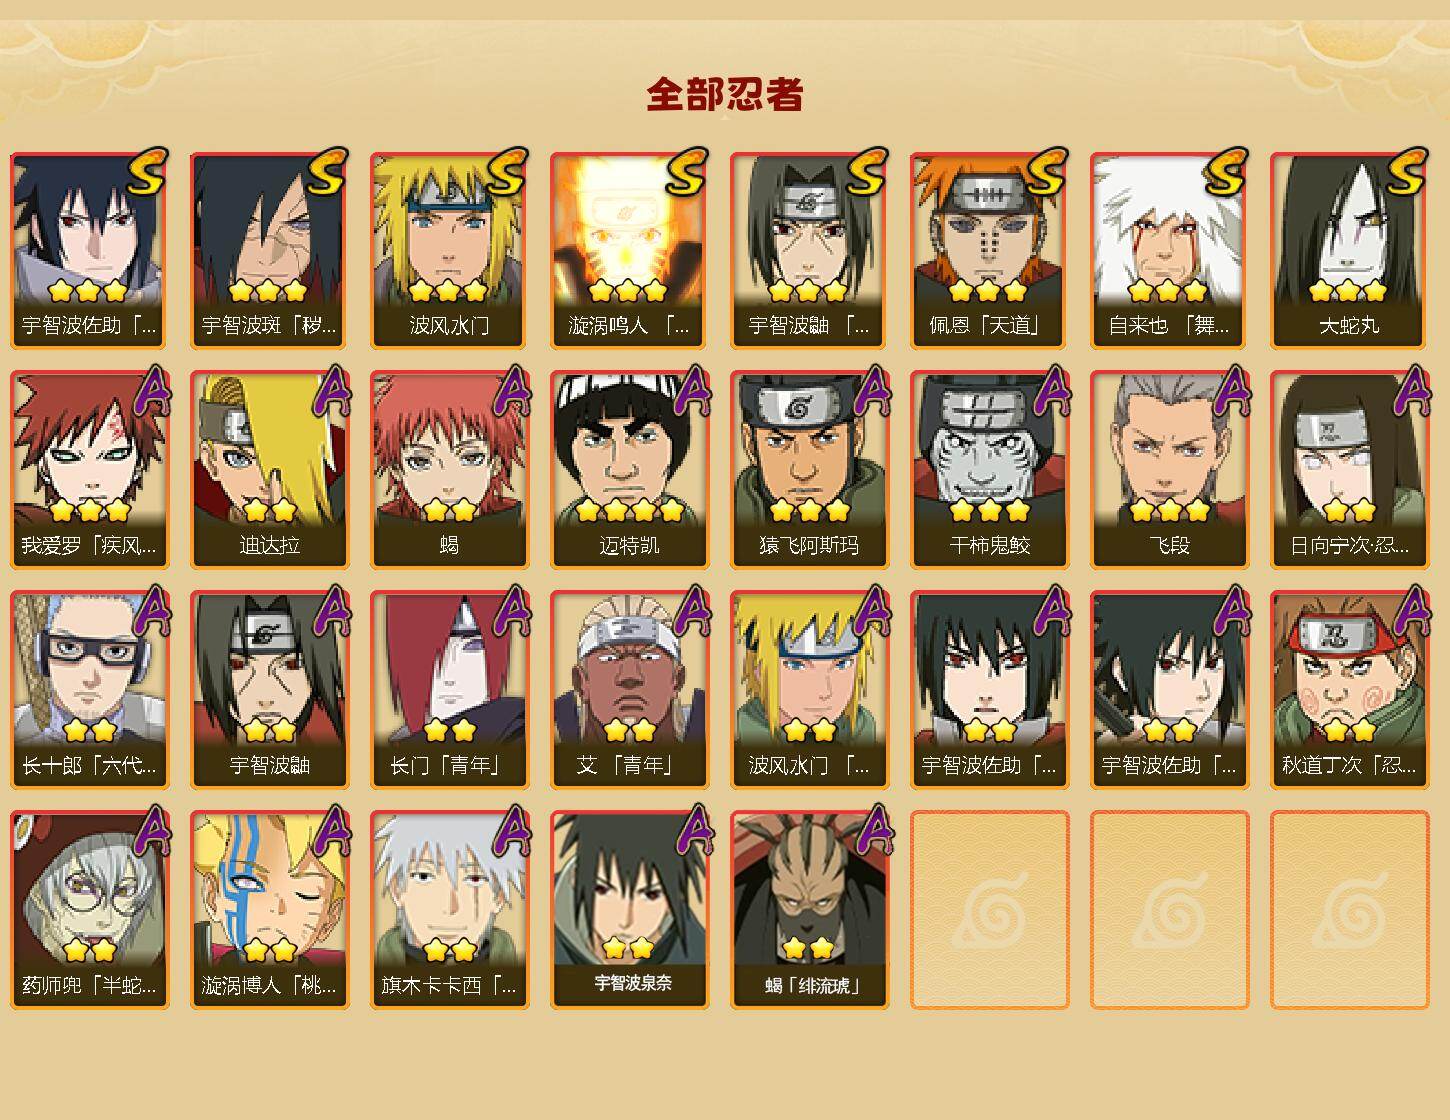Select the 大蛇丸 ninja card
This screenshot has height=1120, width=1450.
1349,250
